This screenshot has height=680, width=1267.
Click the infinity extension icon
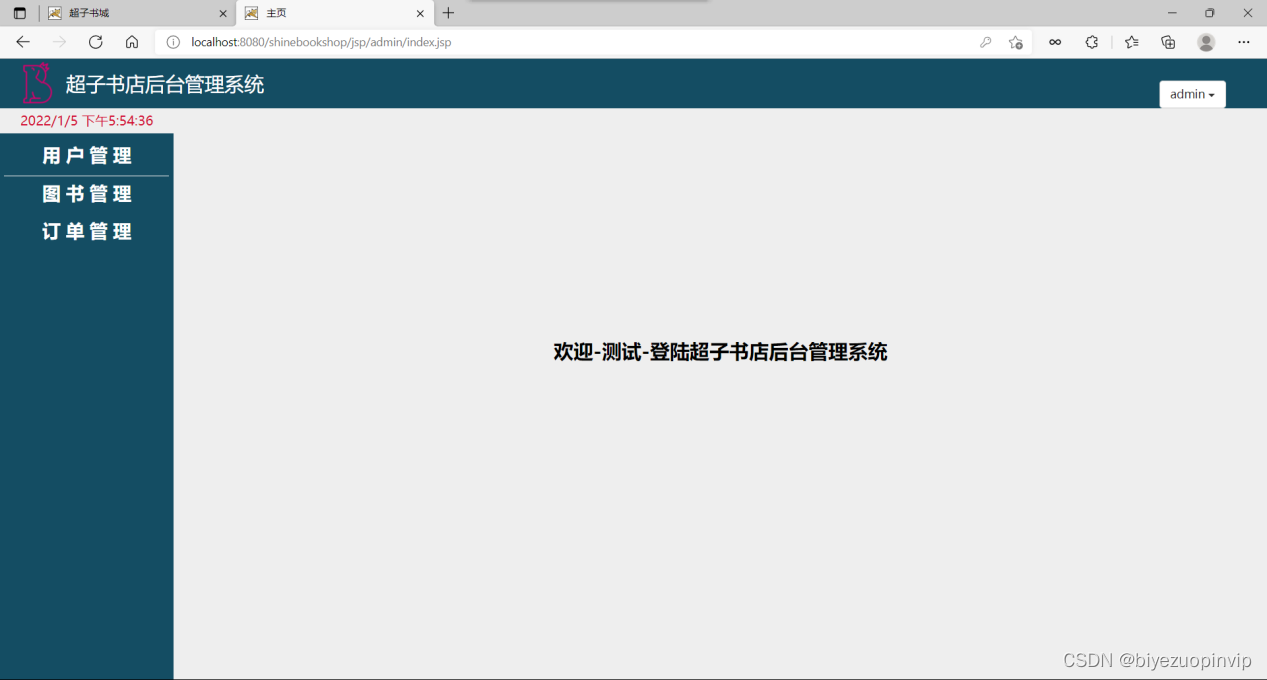click(1055, 42)
